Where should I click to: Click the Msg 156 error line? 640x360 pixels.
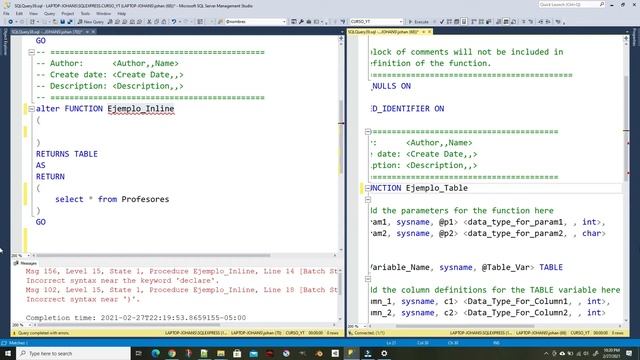point(182,271)
